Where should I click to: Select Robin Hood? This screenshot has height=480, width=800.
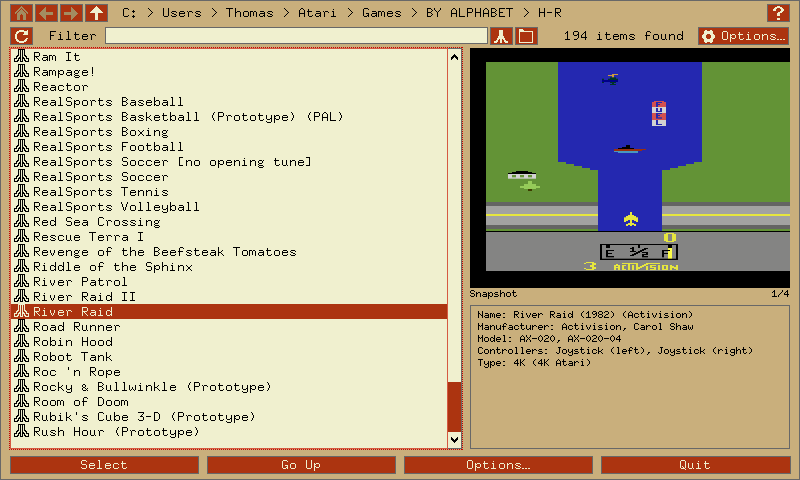click(x=229, y=342)
